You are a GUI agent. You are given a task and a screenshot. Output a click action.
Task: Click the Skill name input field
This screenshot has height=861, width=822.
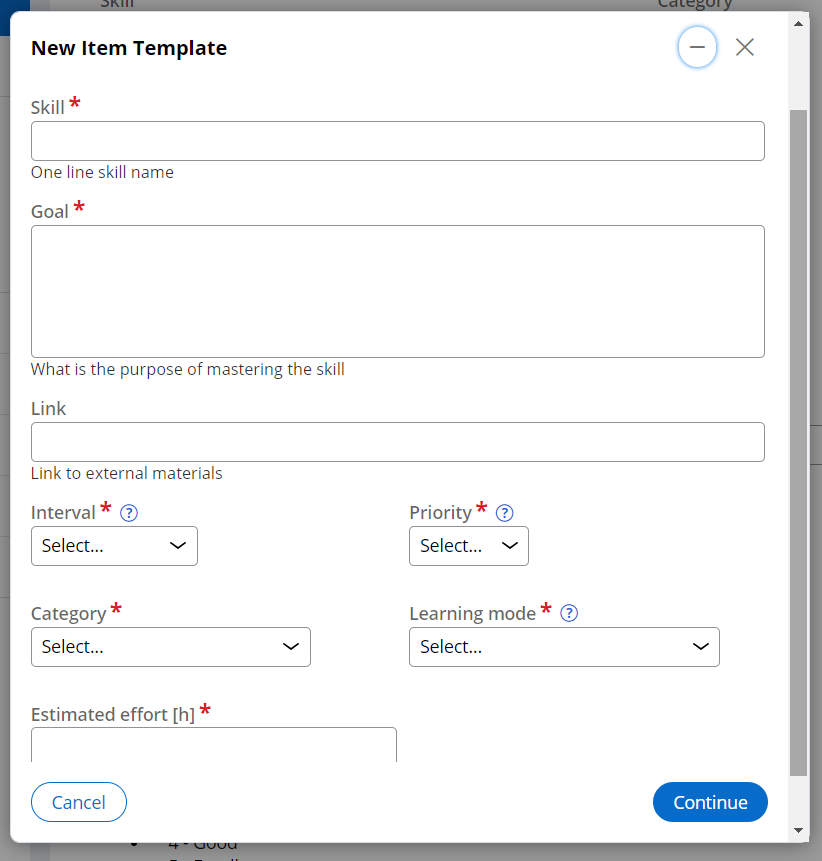click(397, 141)
